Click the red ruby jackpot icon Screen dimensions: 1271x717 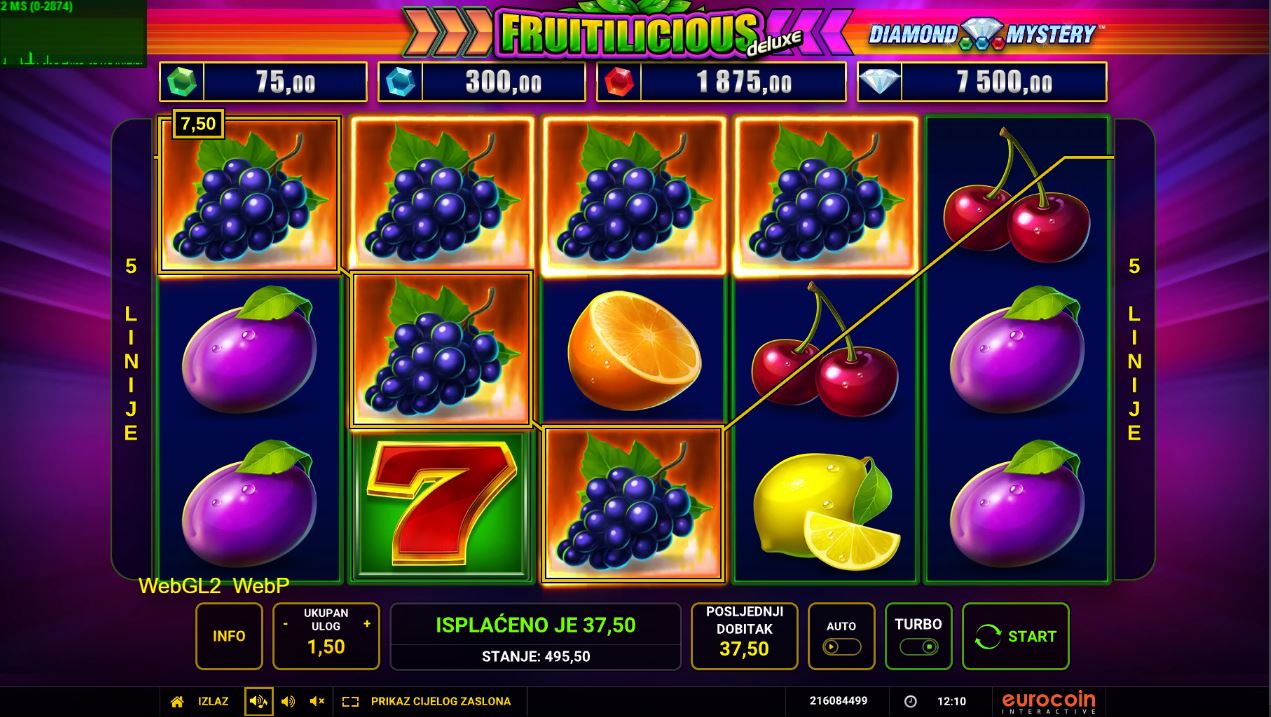619,82
